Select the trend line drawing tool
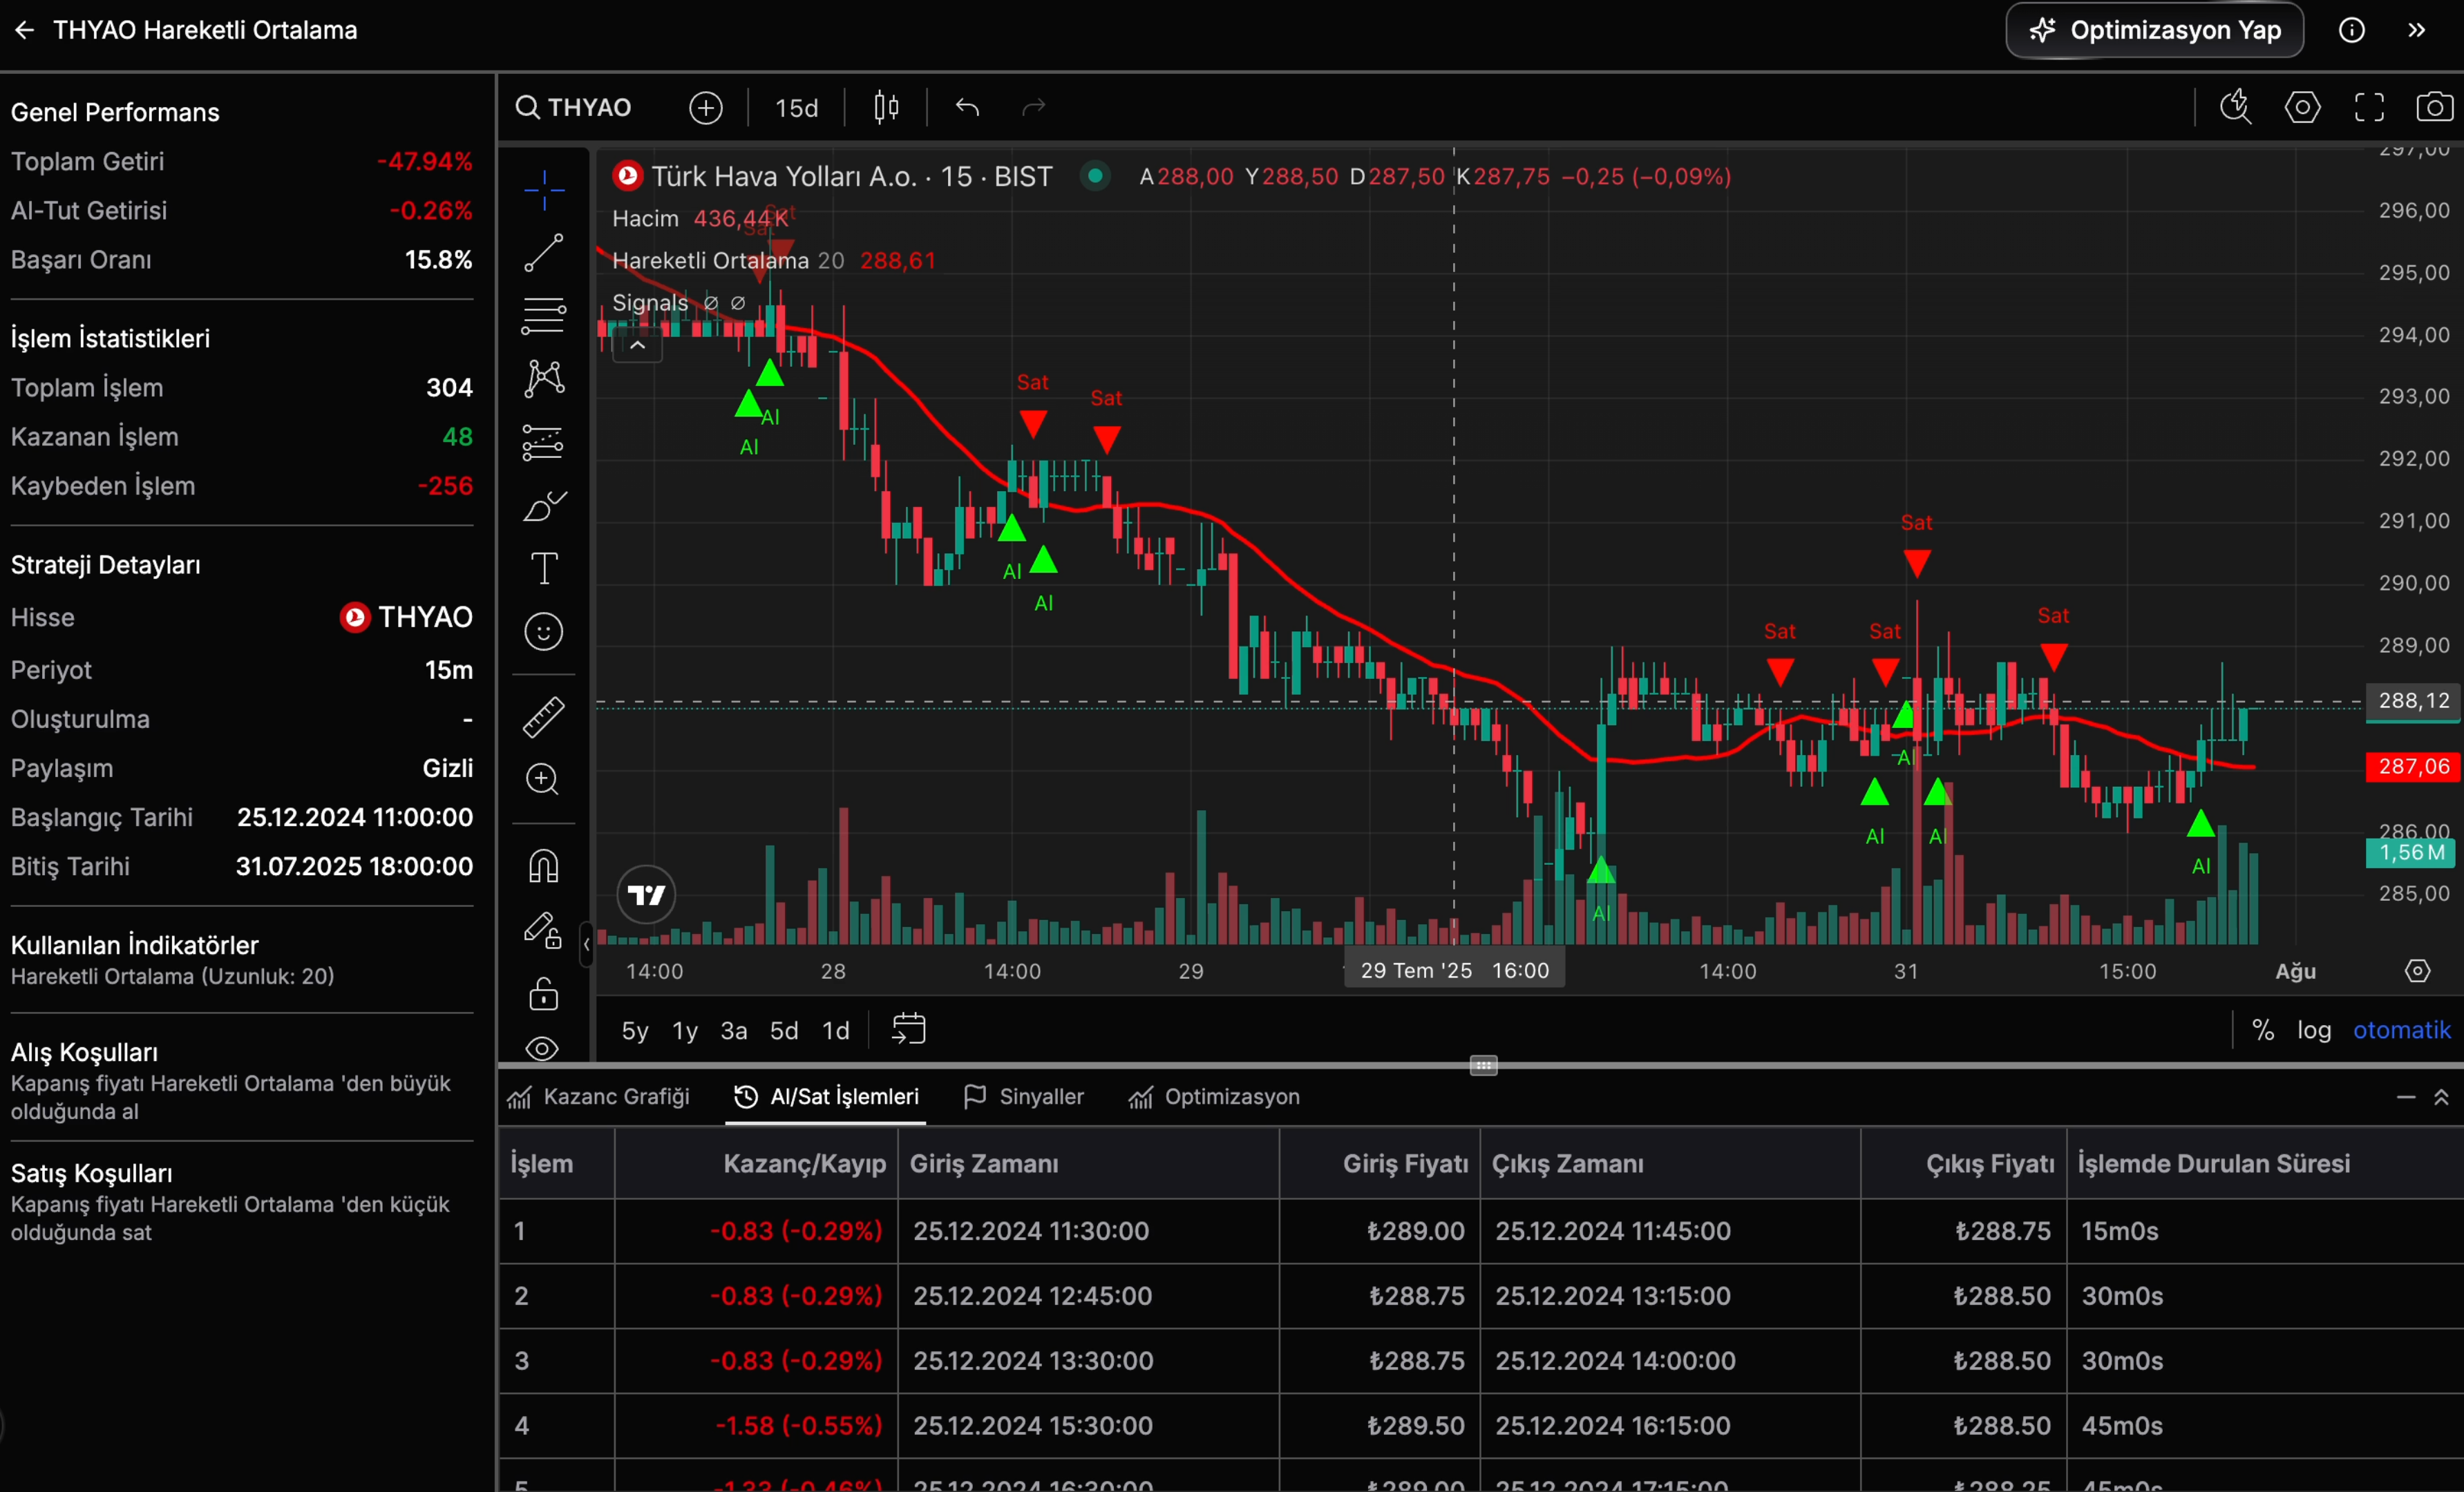The width and height of the screenshot is (2464, 1492). (x=543, y=253)
